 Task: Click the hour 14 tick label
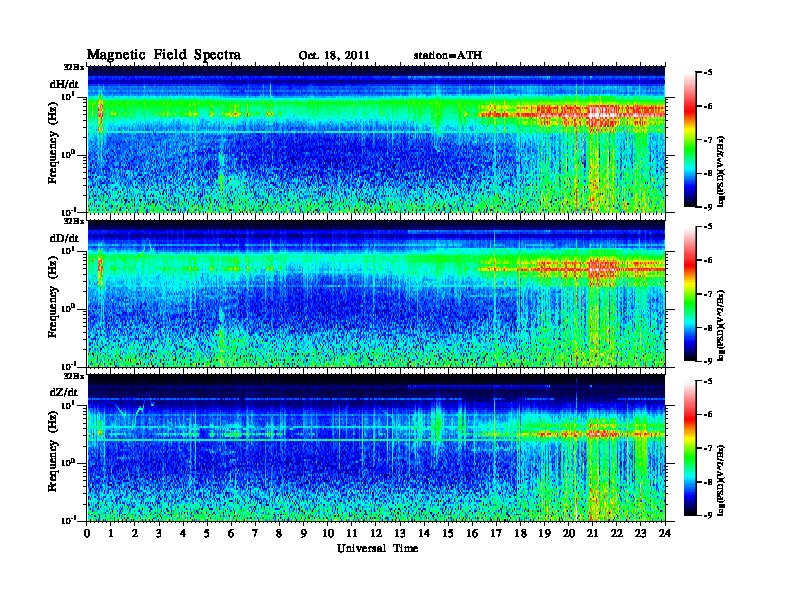point(424,533)
